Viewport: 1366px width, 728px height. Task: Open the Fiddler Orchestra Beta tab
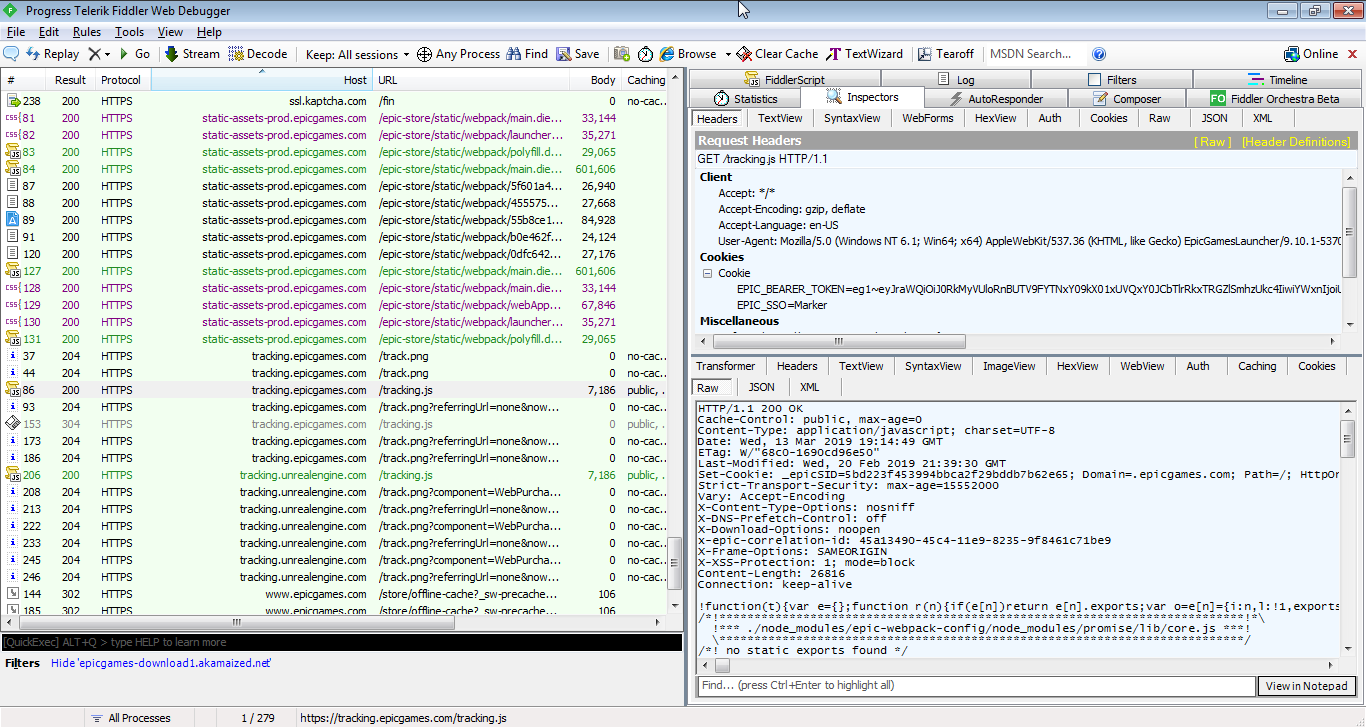(x=1274, y=99)
